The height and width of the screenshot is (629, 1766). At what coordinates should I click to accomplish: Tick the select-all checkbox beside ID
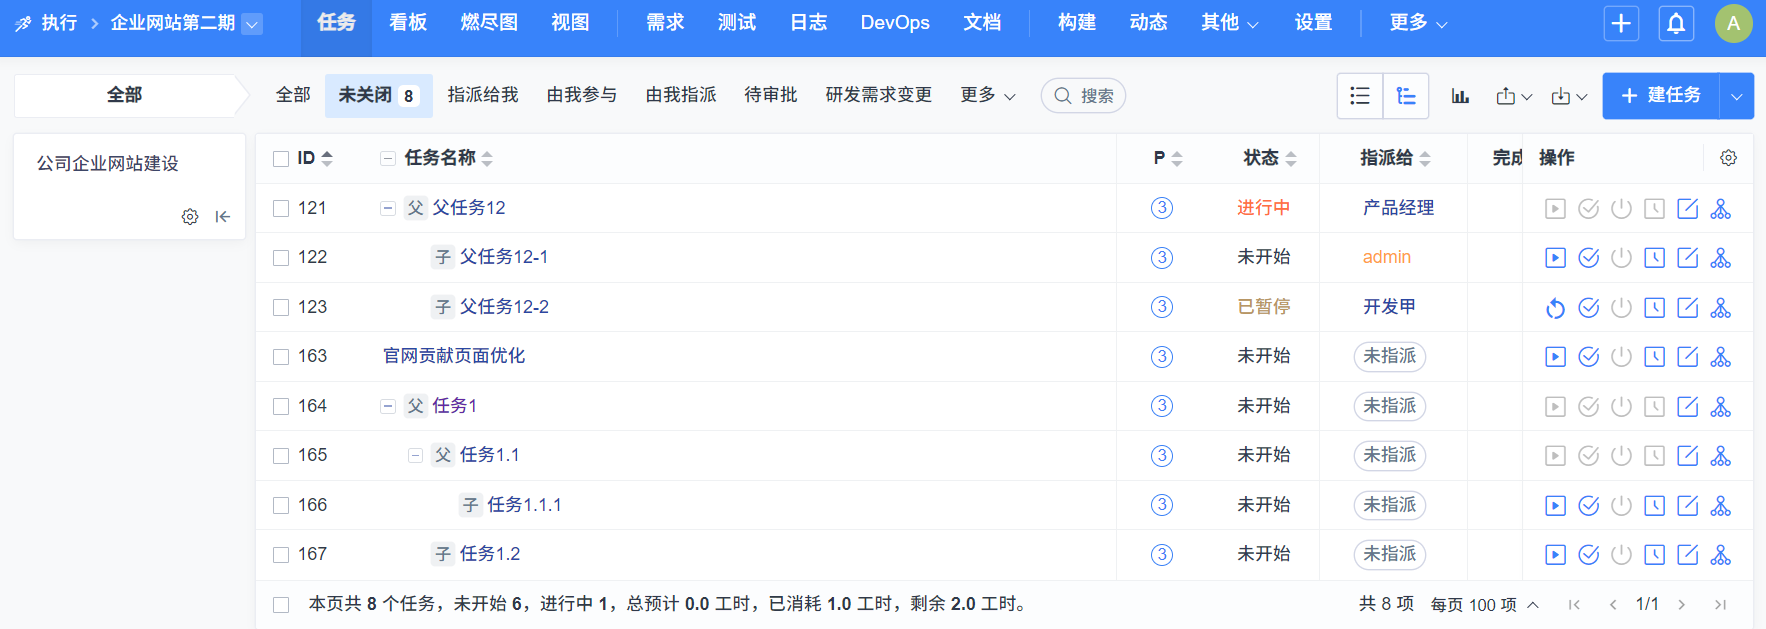281,159
